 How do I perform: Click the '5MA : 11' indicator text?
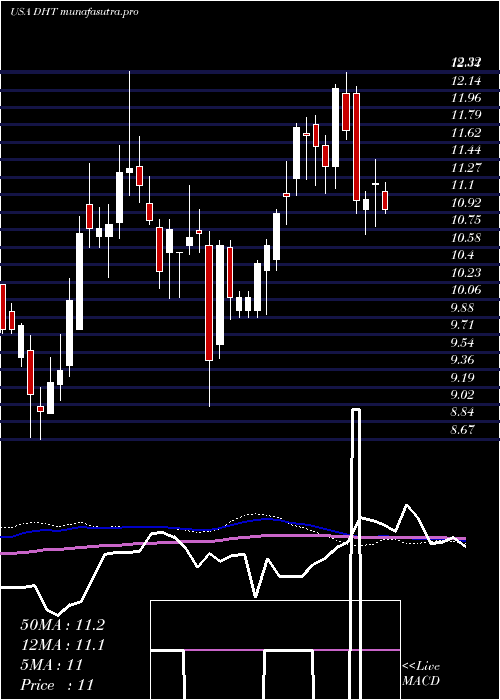[x=52, y=665]
